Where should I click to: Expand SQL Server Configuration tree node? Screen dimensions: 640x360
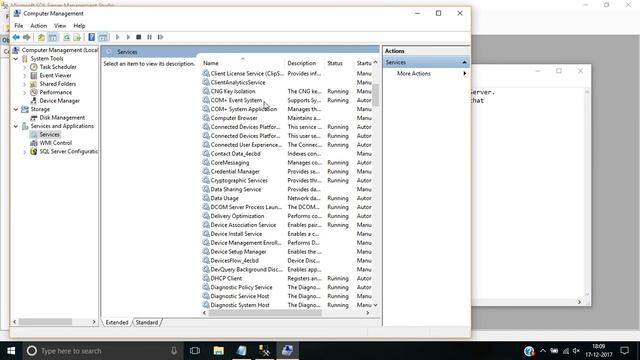coord(24,151)
